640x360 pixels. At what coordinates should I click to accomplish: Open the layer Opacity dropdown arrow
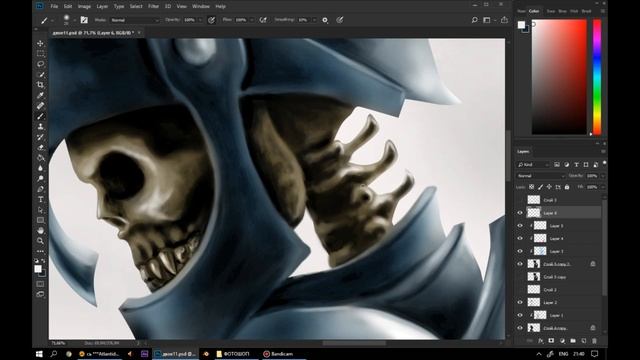point(603,176)
